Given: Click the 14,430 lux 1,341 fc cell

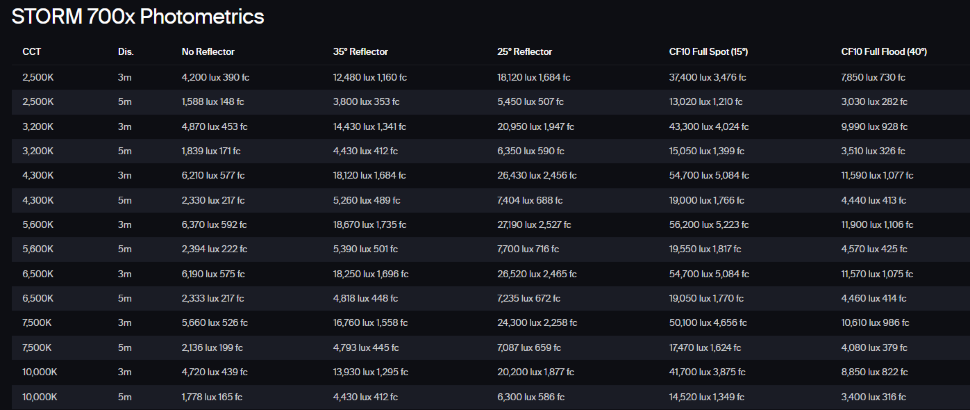Looking at the screenshot, I should coord(371,127).
